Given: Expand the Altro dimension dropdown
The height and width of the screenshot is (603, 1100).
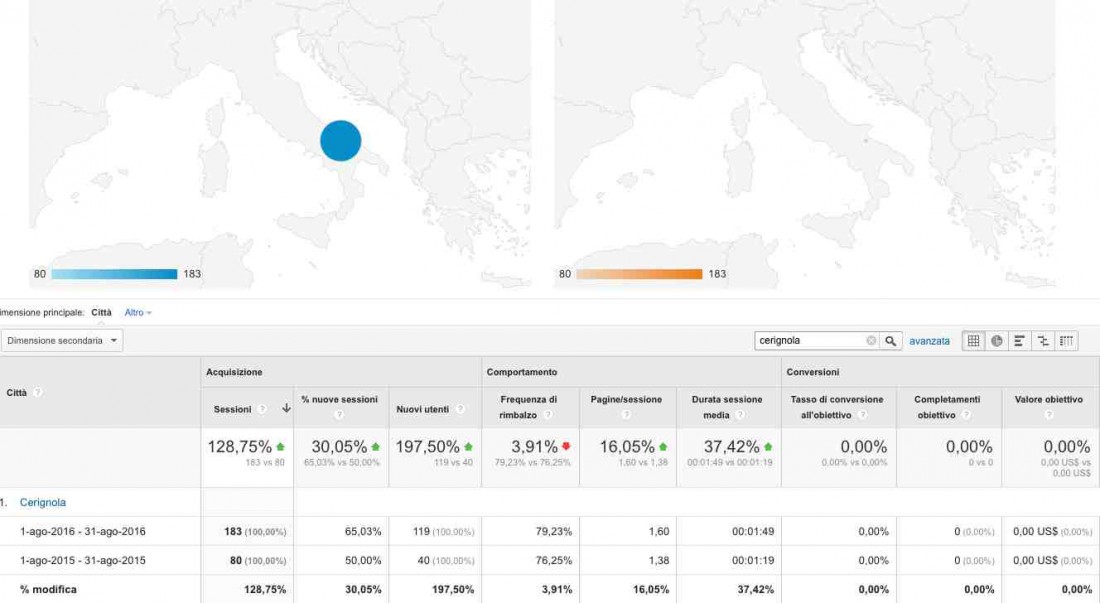Looking at the screenshot, I should [138, 313].
